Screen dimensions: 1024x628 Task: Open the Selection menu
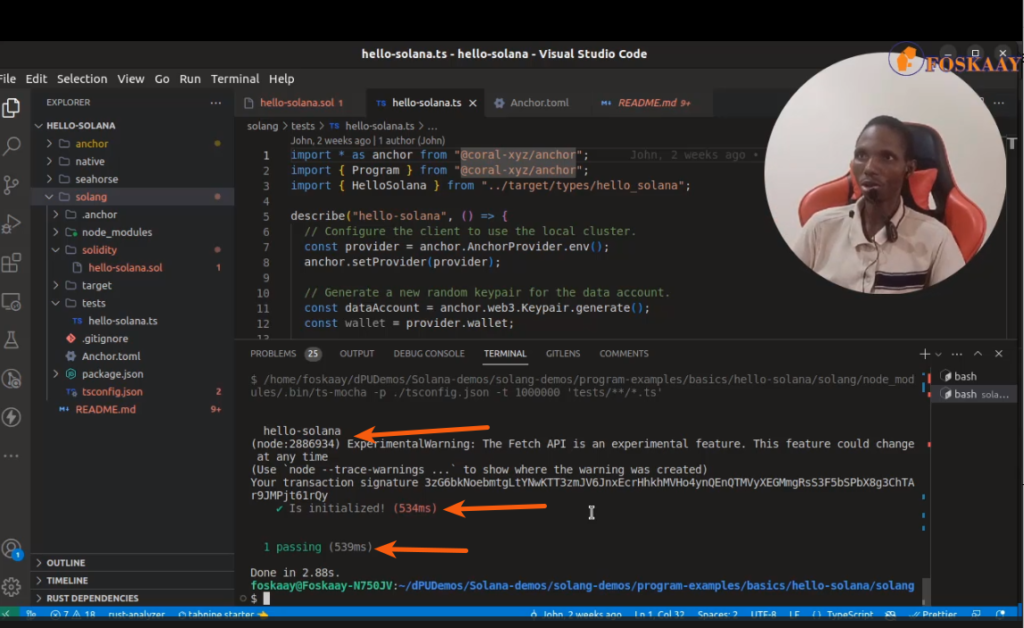(x=82, y=79)
